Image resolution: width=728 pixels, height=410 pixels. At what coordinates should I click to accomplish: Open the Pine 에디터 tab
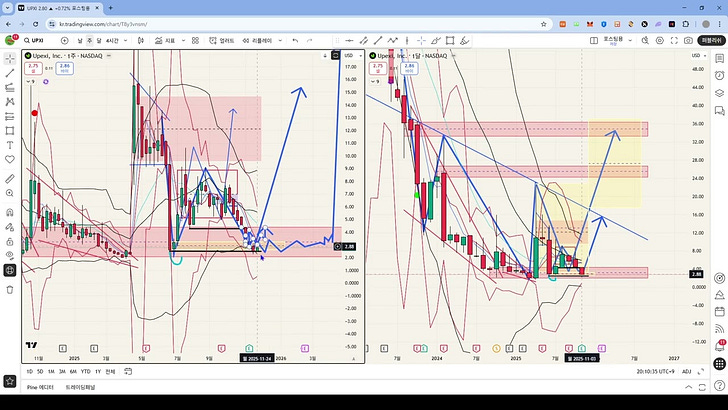[40, 387]
